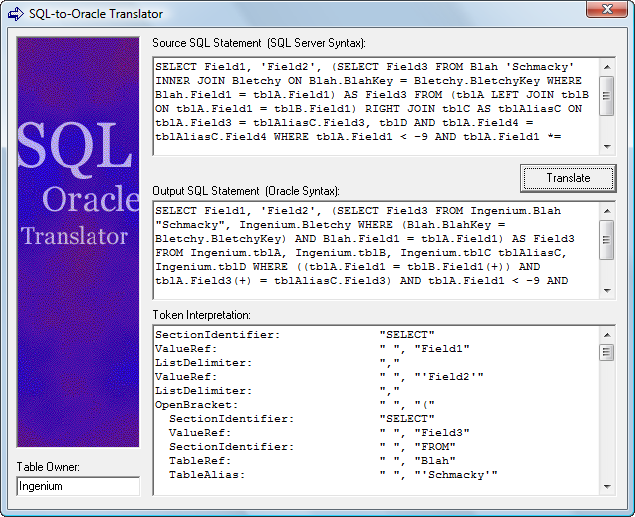Image resolution: width=635 pixels, height=517 pixels.
Task: Click inside the Token Interpretation text area
Action: [375, 408]
